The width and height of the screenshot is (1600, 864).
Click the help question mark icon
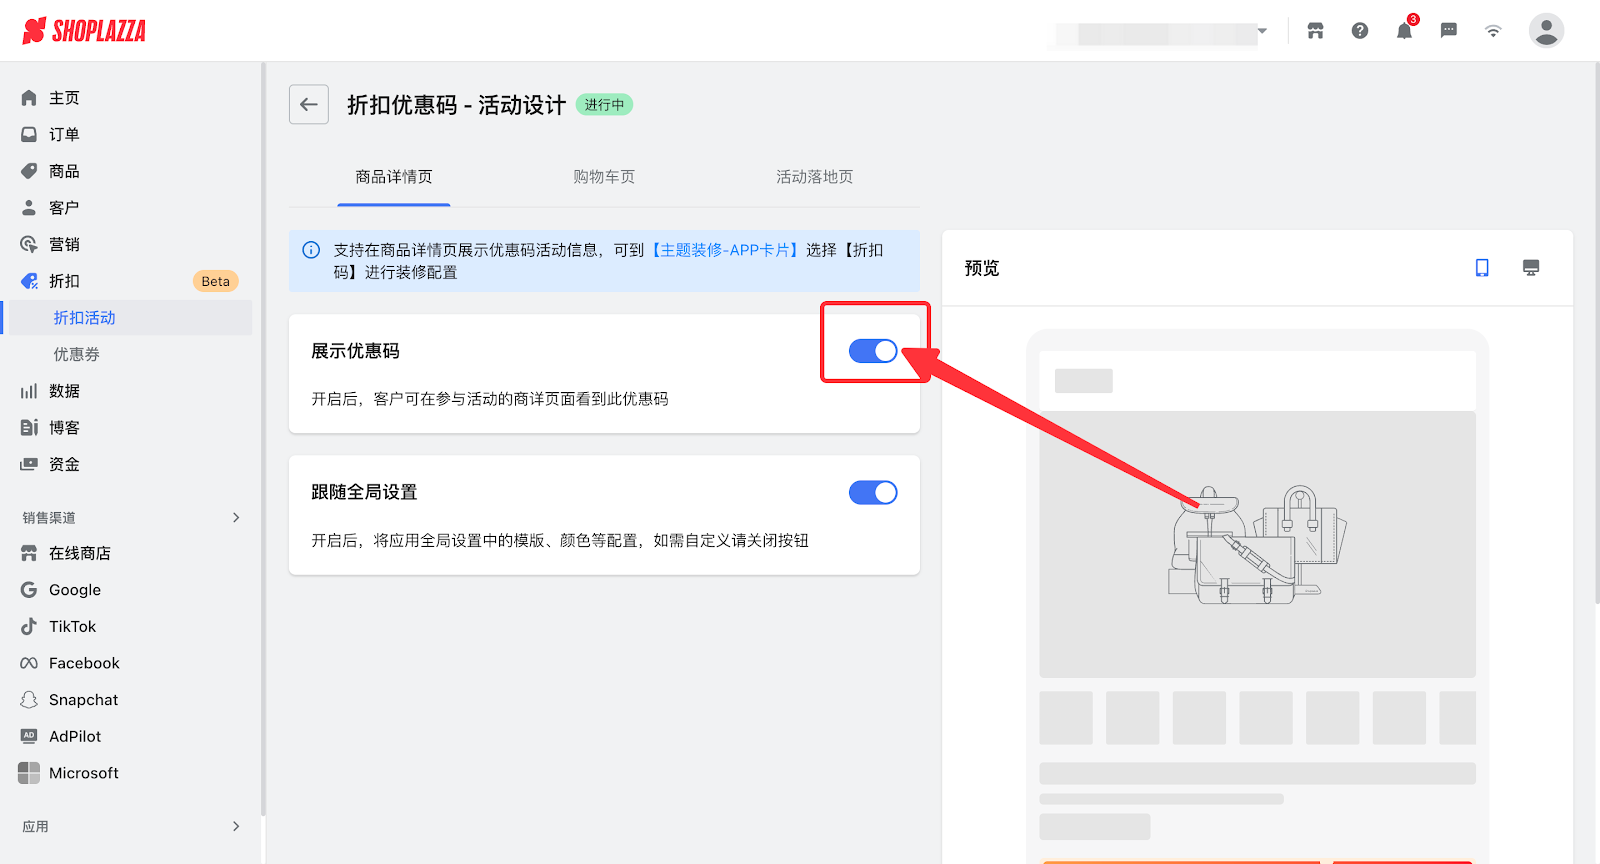(x=1360, y=31)
